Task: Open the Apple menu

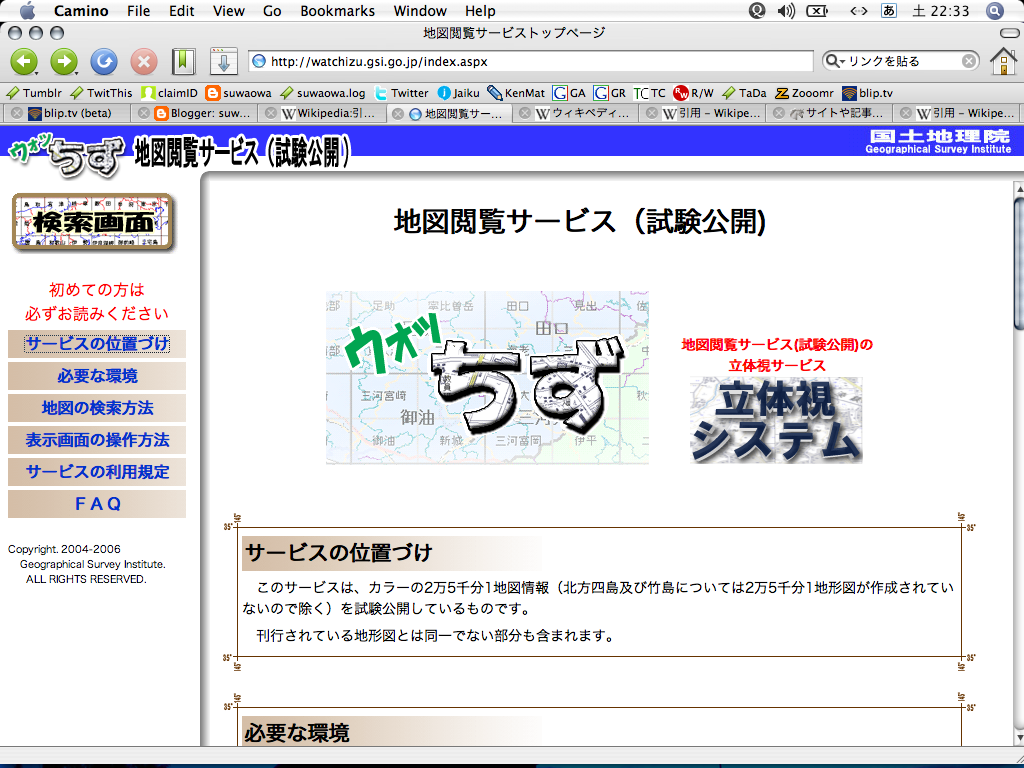Action: [x=27, y=10]
